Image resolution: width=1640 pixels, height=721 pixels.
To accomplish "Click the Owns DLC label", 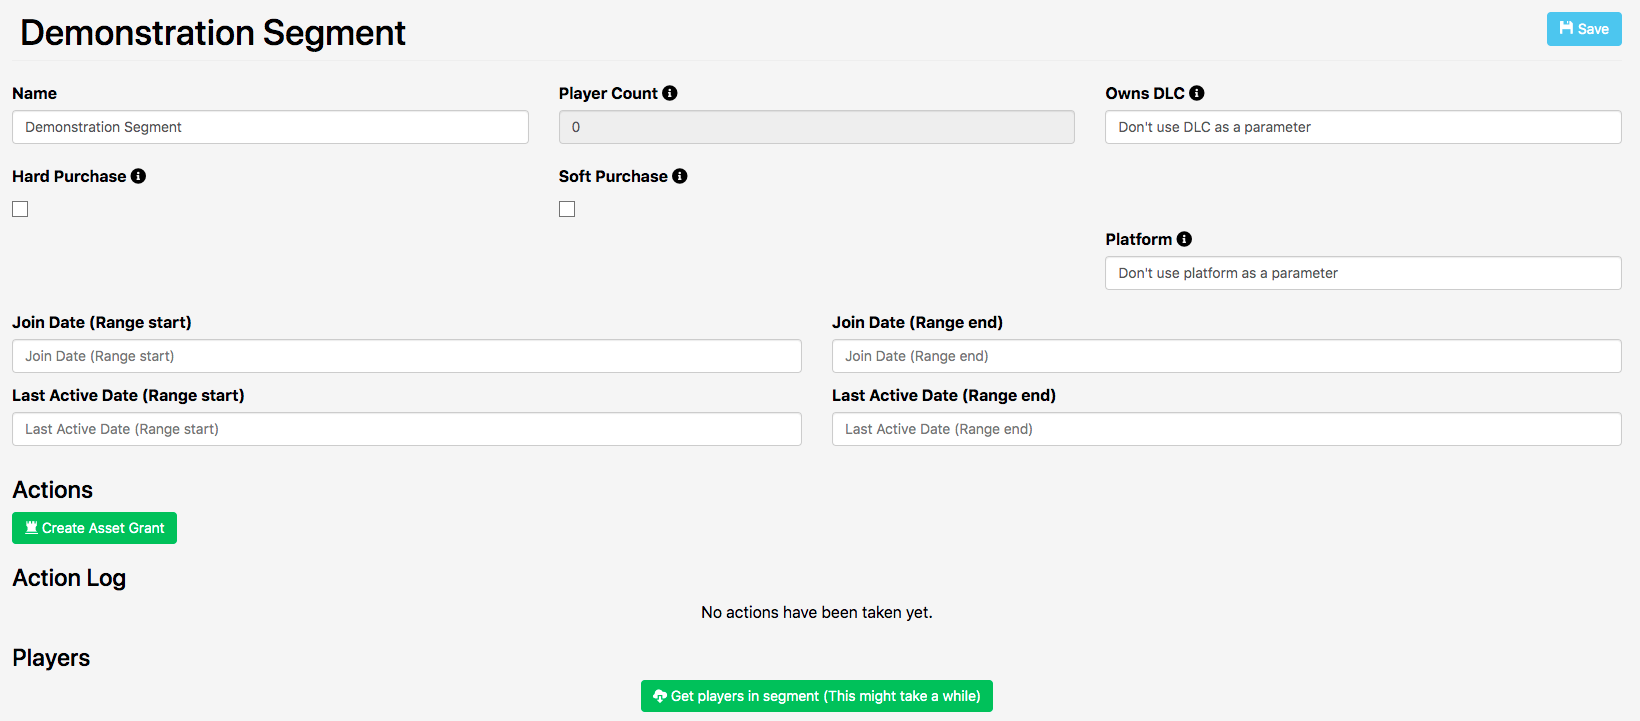I will point(1145,93).
